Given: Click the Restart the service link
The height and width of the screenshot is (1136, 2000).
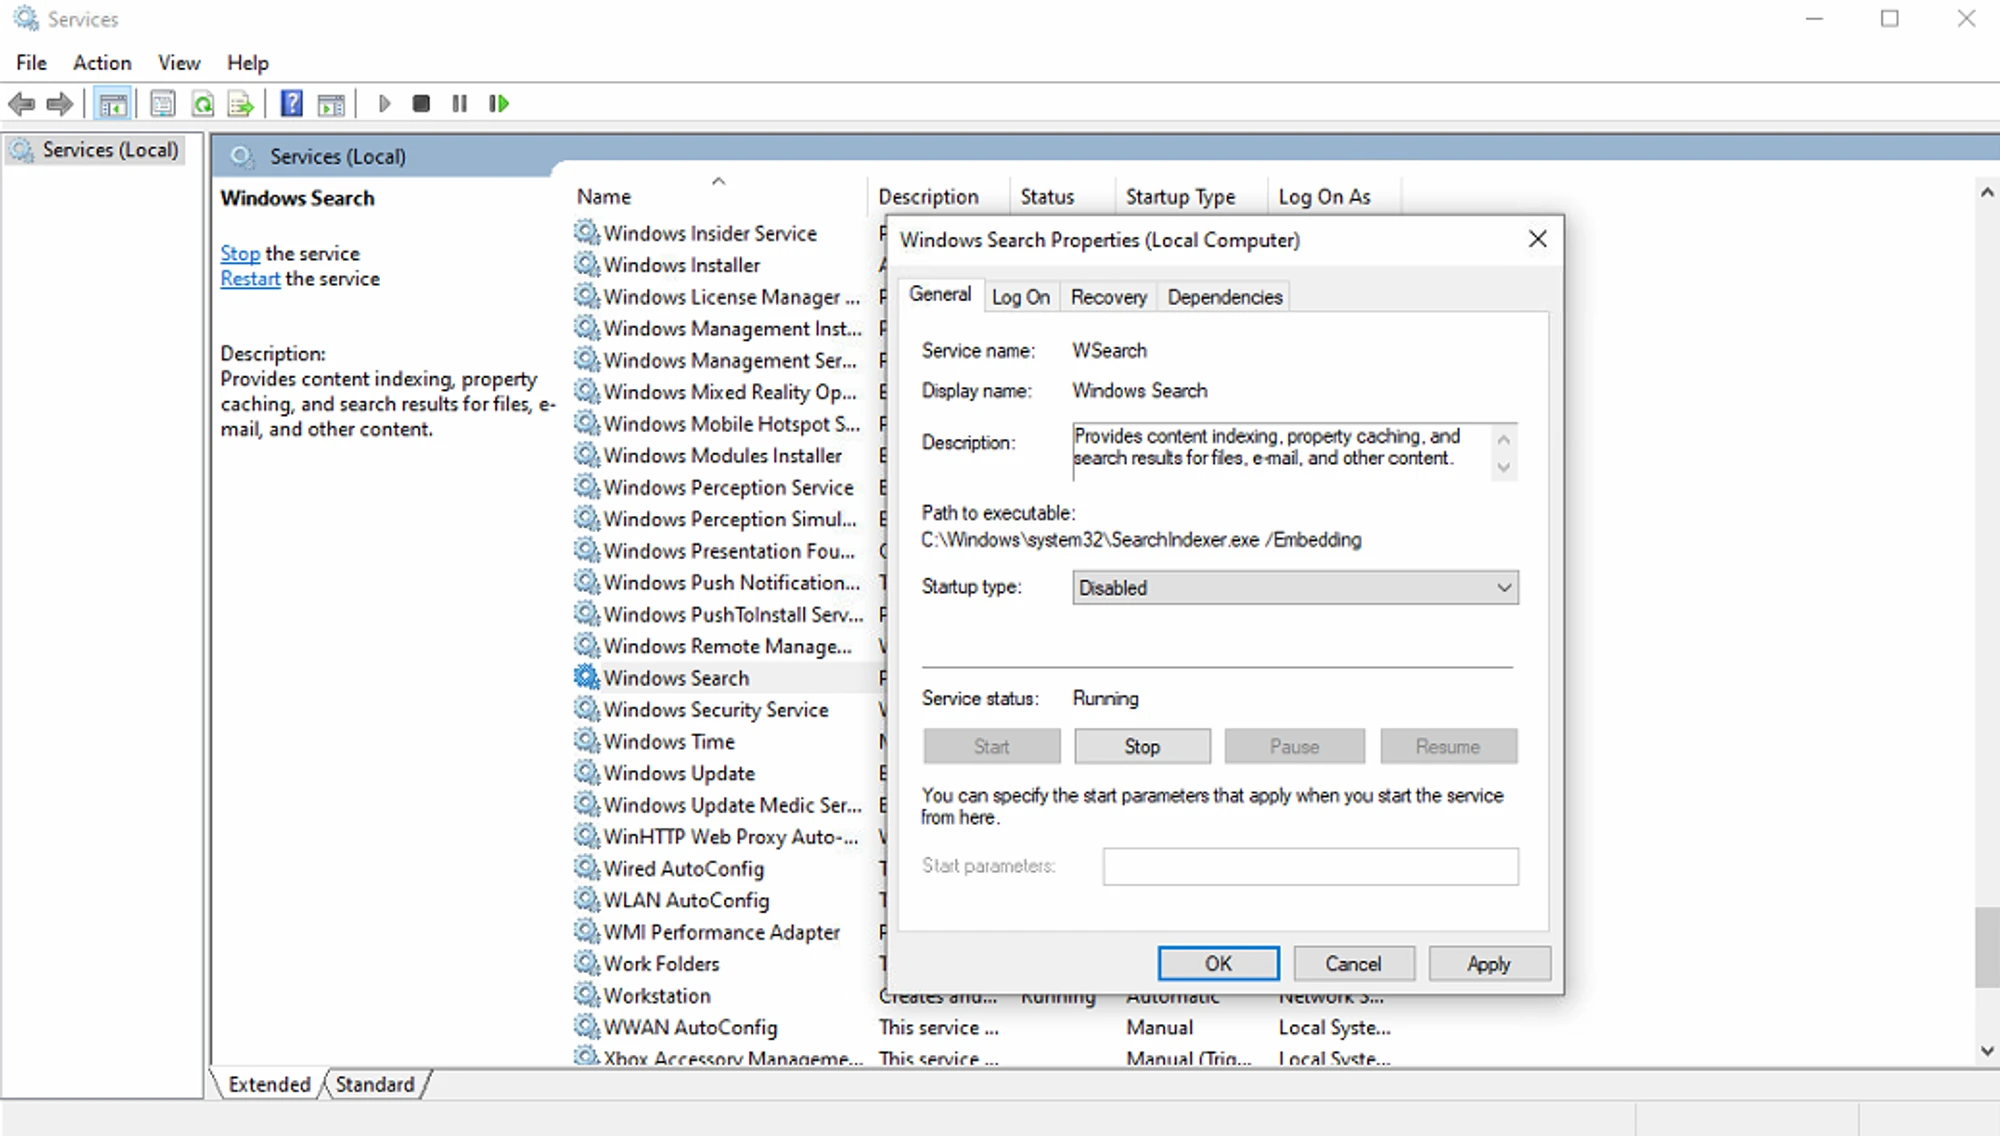Looking at the screenshot, I should [x=250, y=279].
